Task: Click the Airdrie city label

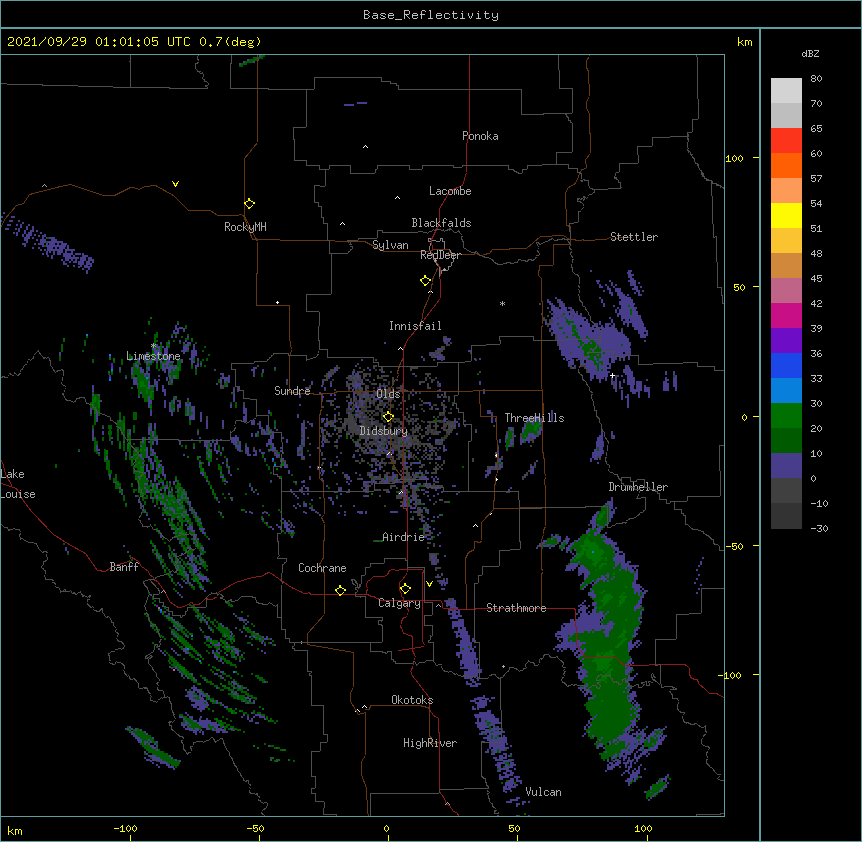Action: coord(403,537)
